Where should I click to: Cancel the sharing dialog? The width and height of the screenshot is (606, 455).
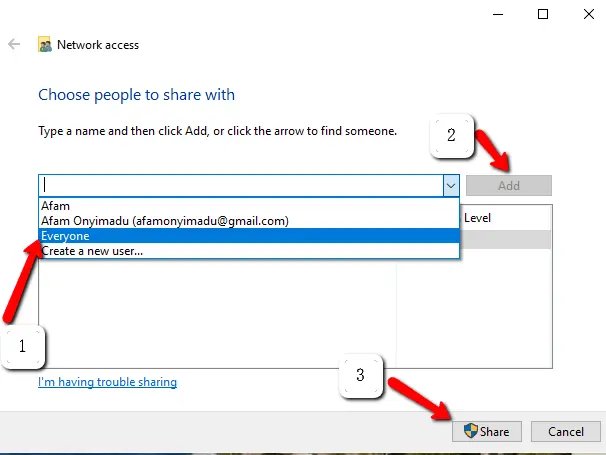click(565, 431)
